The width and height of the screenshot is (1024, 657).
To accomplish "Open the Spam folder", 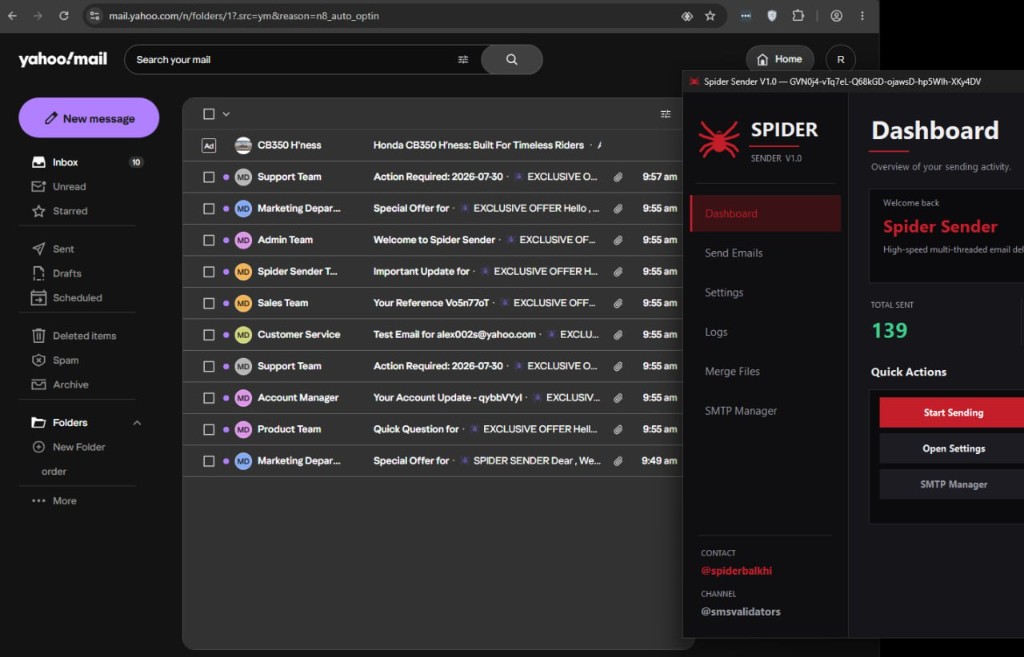I will tap(65, 361).
